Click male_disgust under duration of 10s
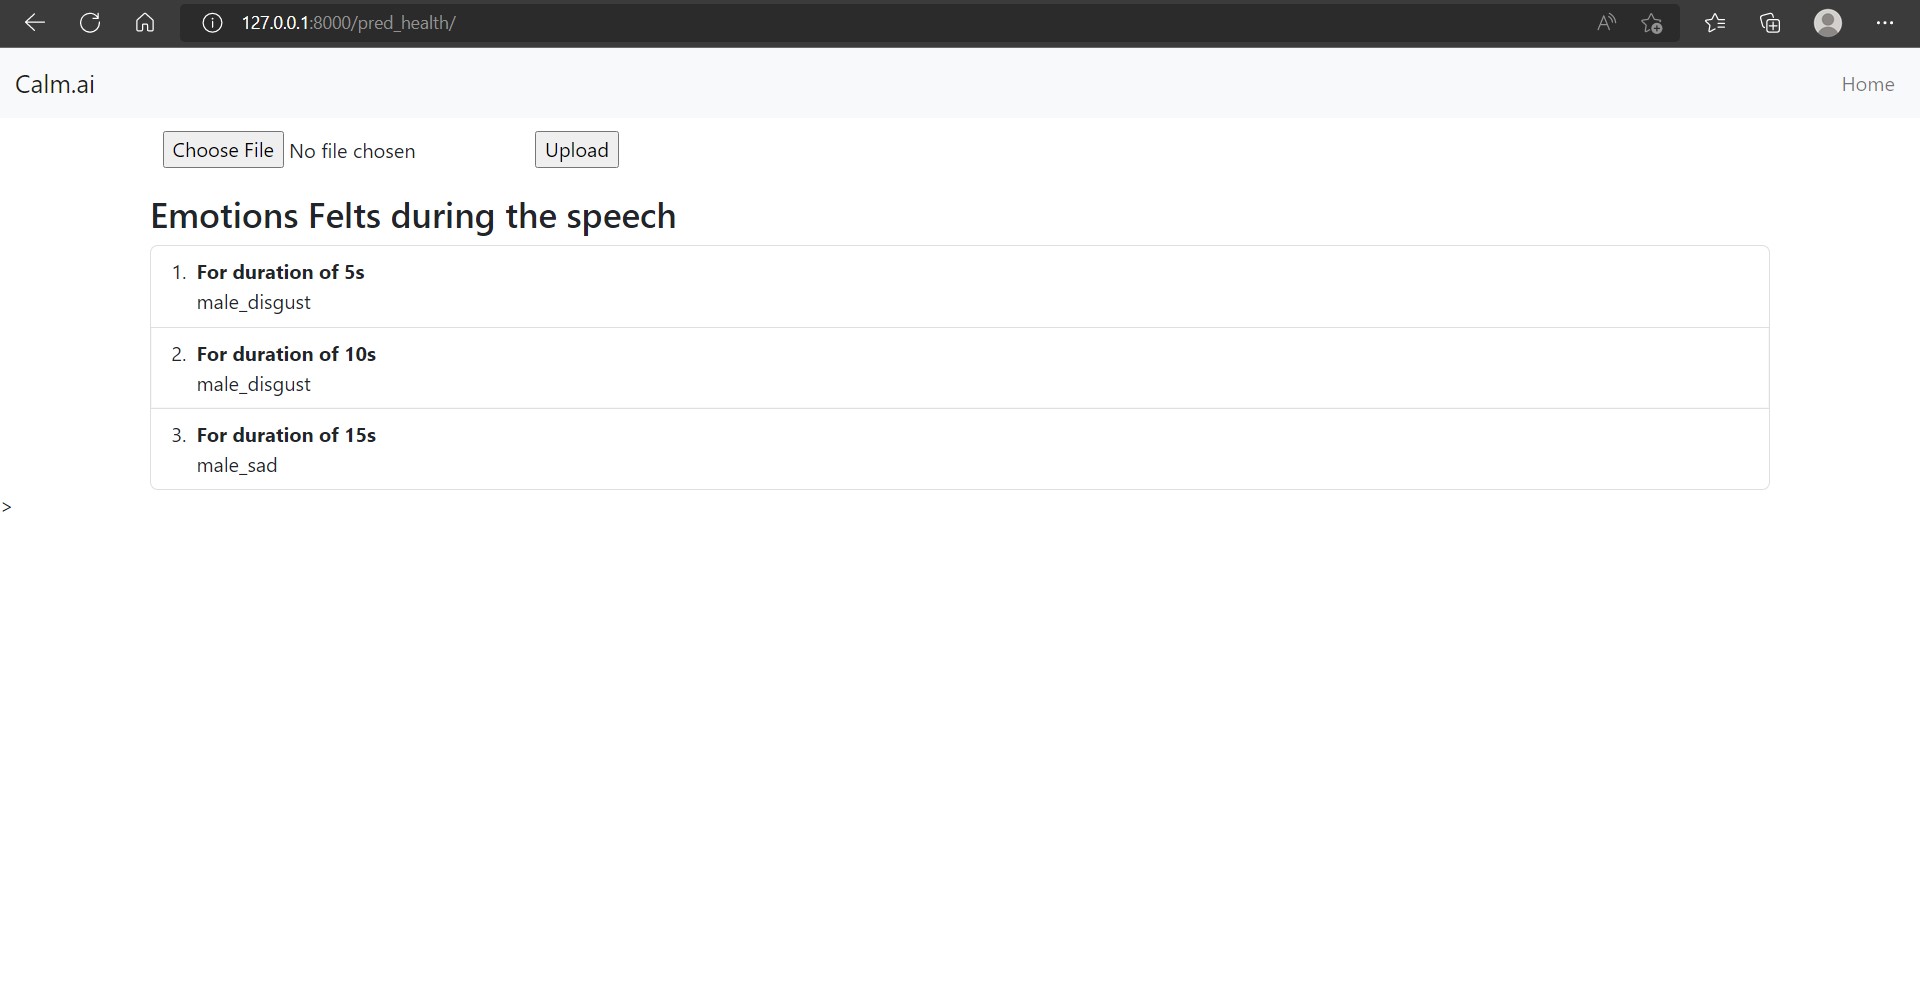Screen dimensions: 1920x986 254,385
